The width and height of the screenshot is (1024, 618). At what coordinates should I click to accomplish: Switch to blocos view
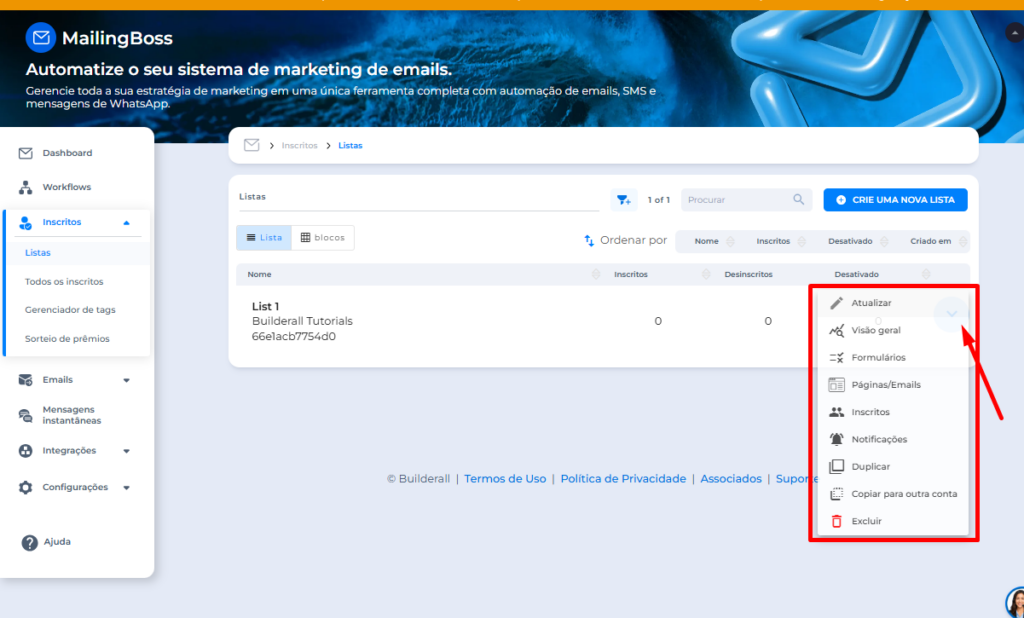(323, 237)
